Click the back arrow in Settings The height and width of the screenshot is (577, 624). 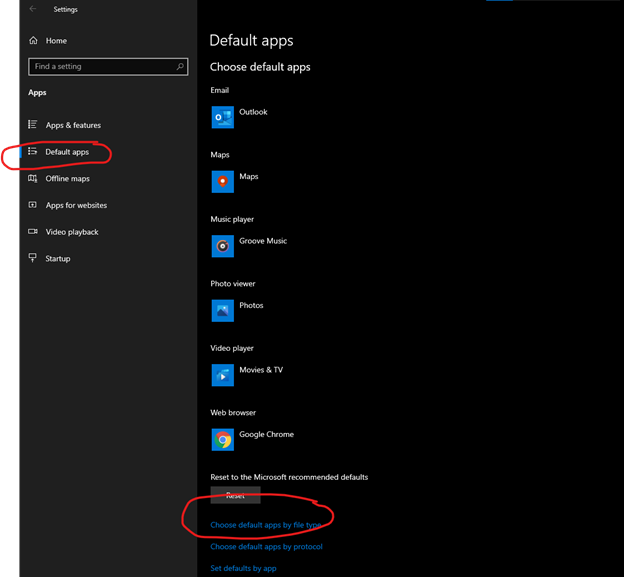pyautogui.click(x=33, y=9)
